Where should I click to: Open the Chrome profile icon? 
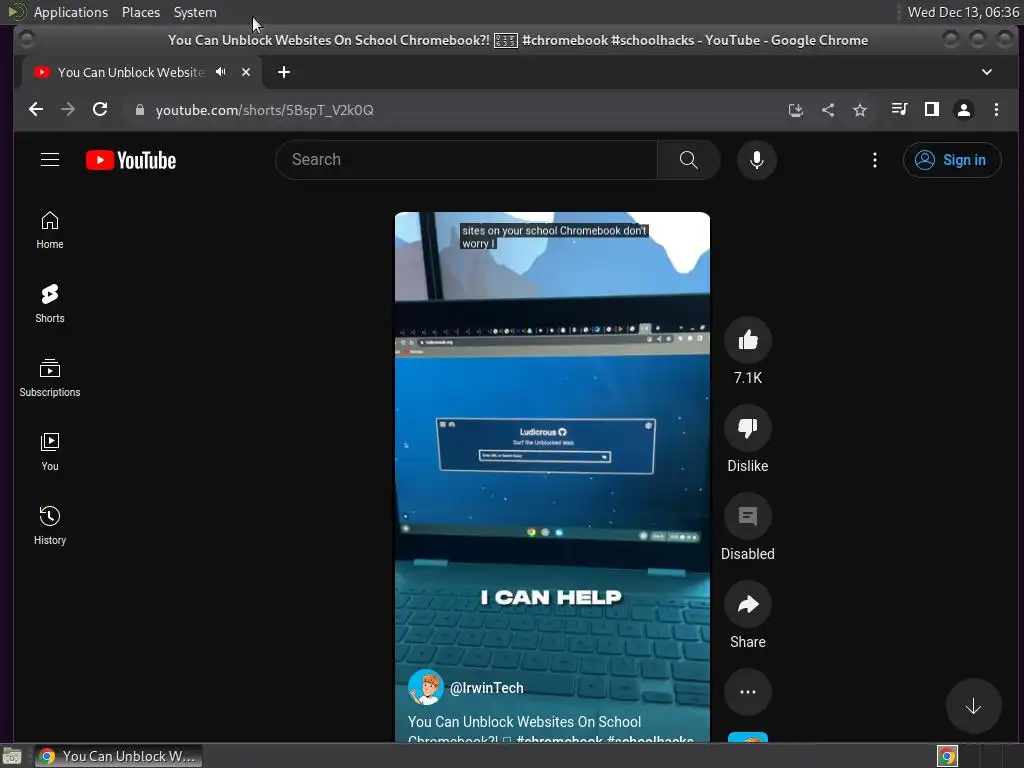click(963, 110)
